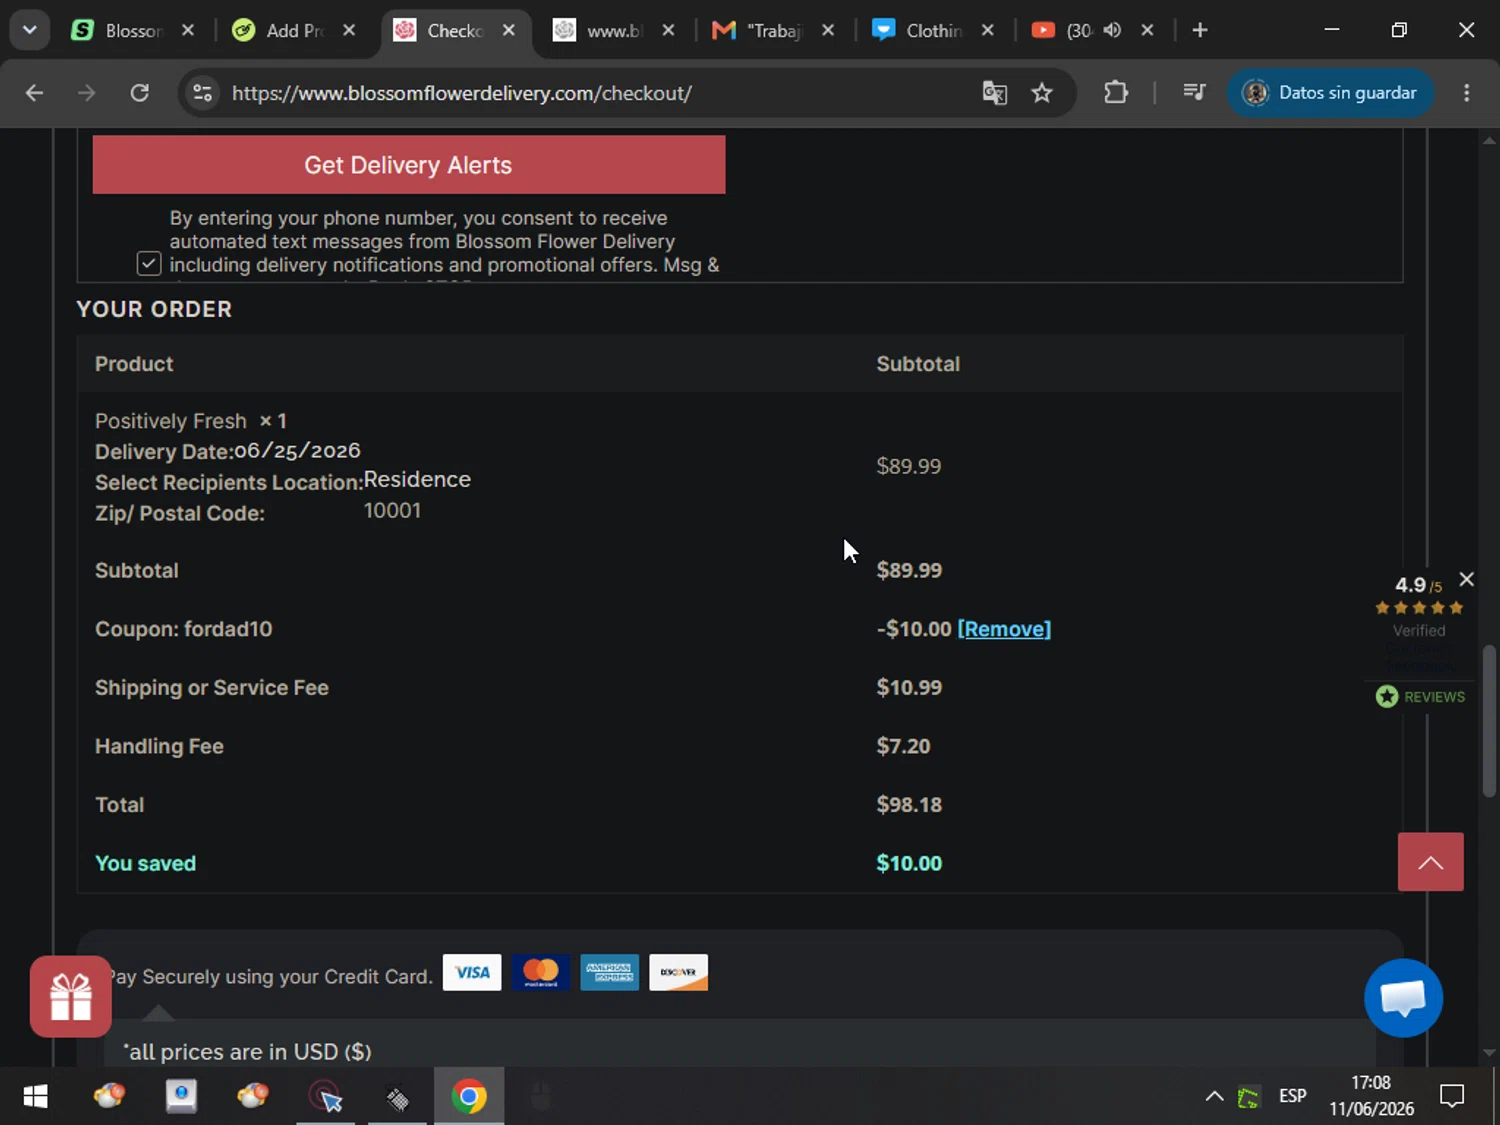Image resolution: width=1500 pixels, height=1125 pixels.
Task: Click the Mastercard logo
Action: [541, 972]
